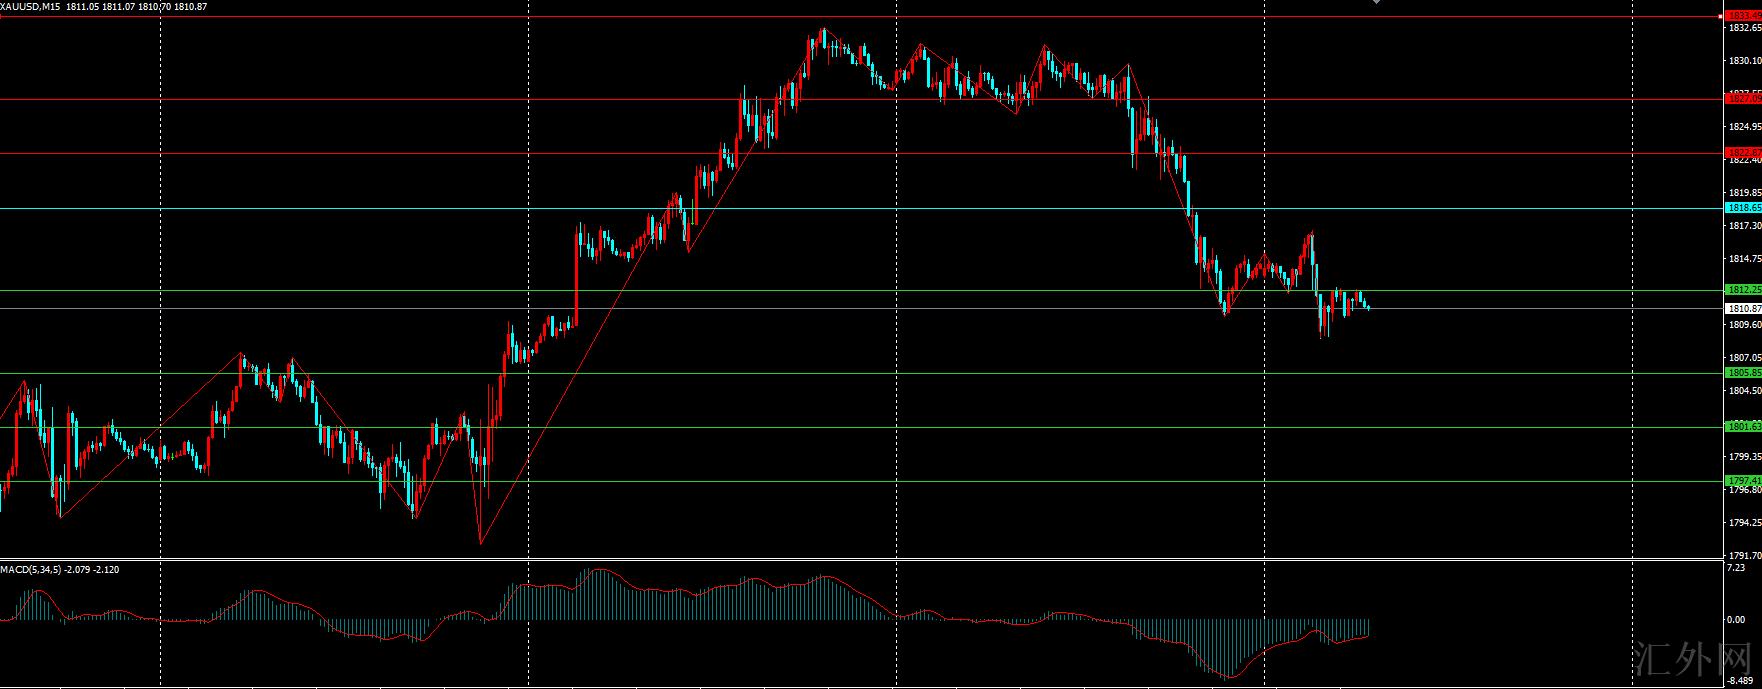The image size is (1762, 689).
Task: Select the red 1827.09 price label
Action: click(x=1744, y=98)
